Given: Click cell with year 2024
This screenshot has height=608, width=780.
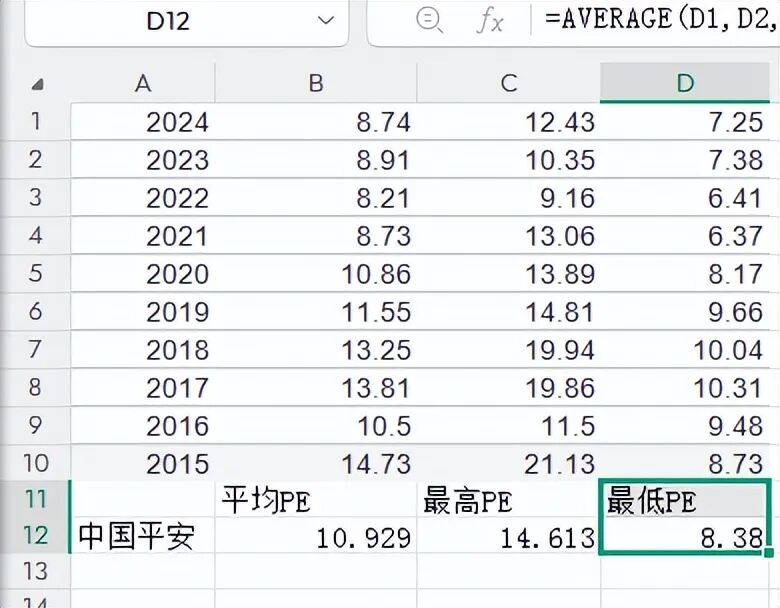Looking at the screenshot, I should click(x=143, y=122).
